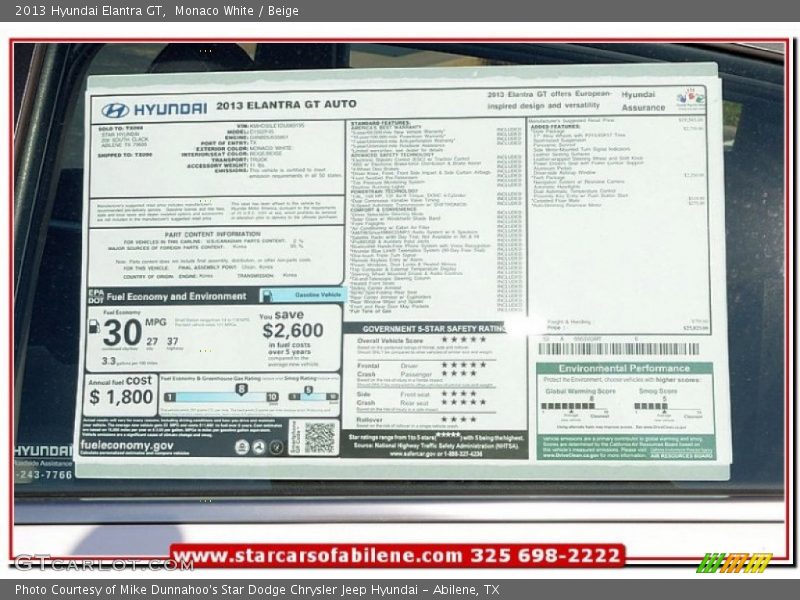
Task: Click the round agency seals beside fueleconomy.gov
Action: pyautogui.click(x=259, y=447)
